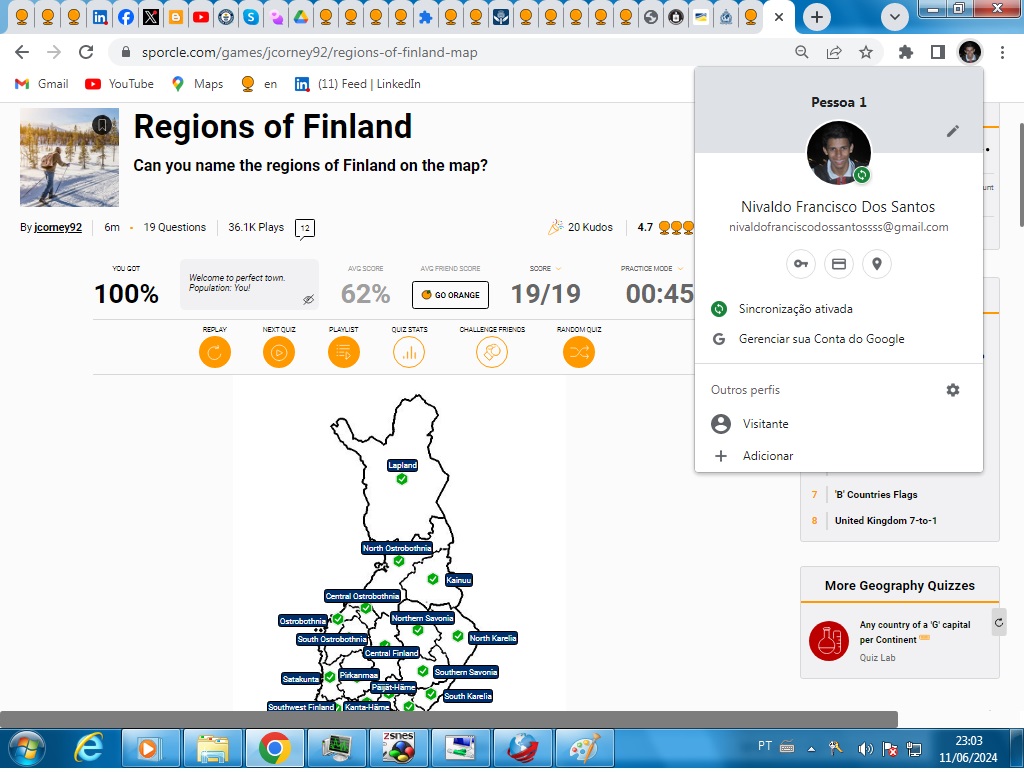Select the Replay quiz icon

point(215,352)
